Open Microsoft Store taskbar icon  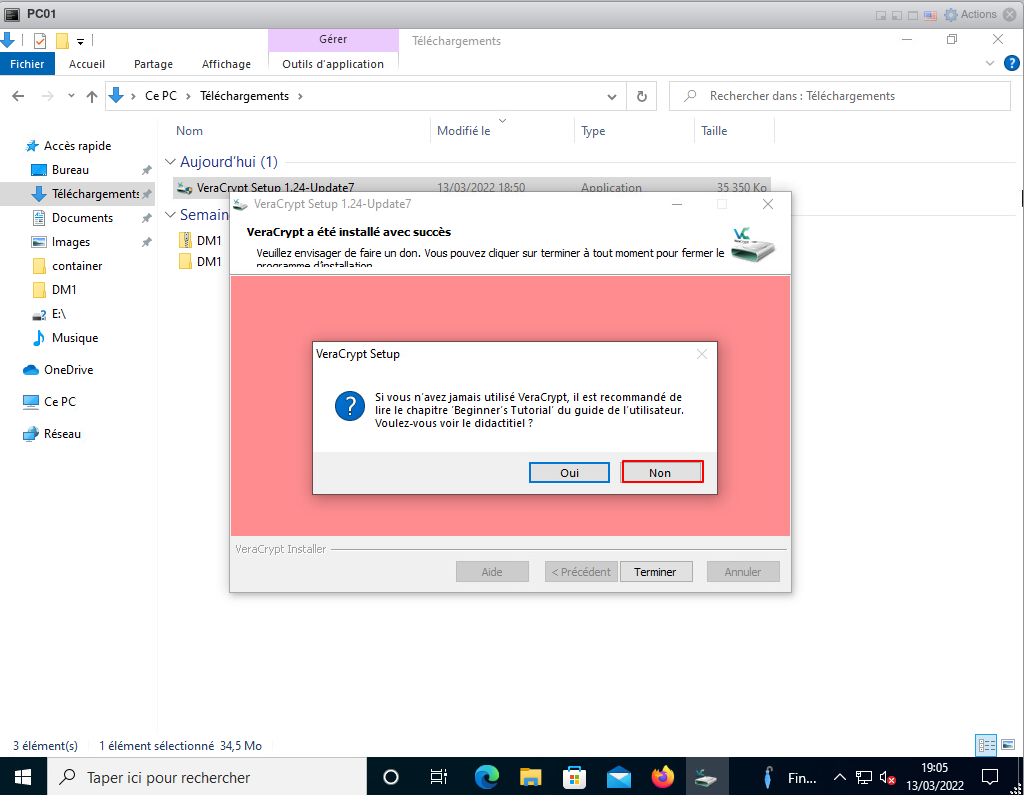(575, 777)
